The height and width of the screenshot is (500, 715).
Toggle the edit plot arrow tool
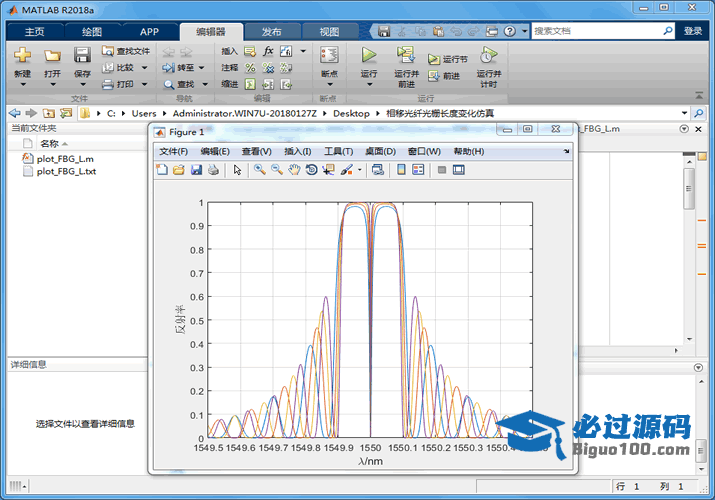click(x=237, y=170)
